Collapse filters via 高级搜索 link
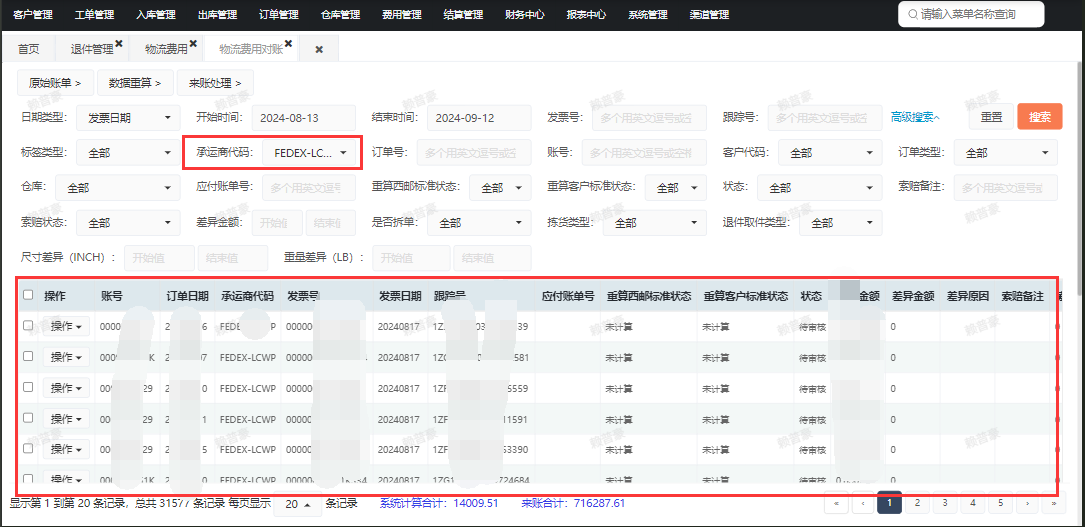Image resolution: width=1085 pixels, height=527 pixels. 915,118
